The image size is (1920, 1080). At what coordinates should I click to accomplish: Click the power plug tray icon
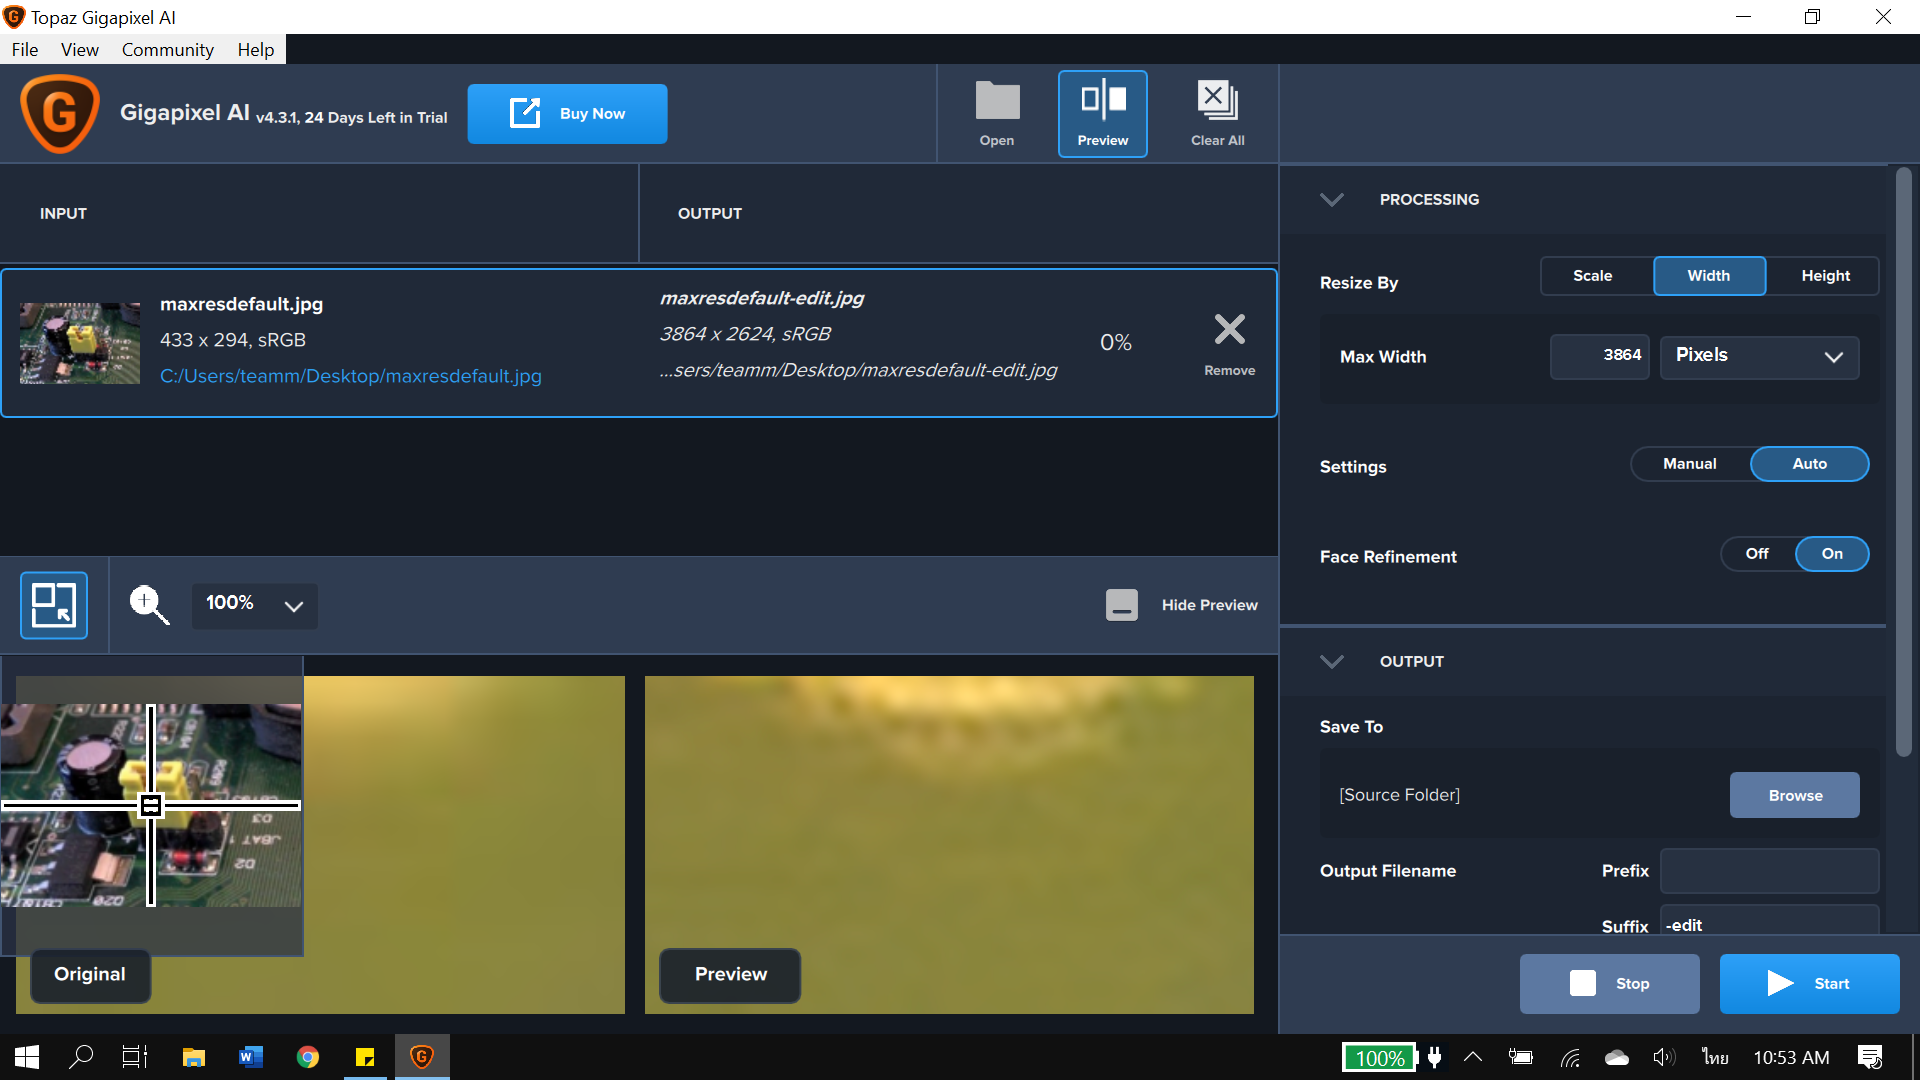click(1435, 1057)
